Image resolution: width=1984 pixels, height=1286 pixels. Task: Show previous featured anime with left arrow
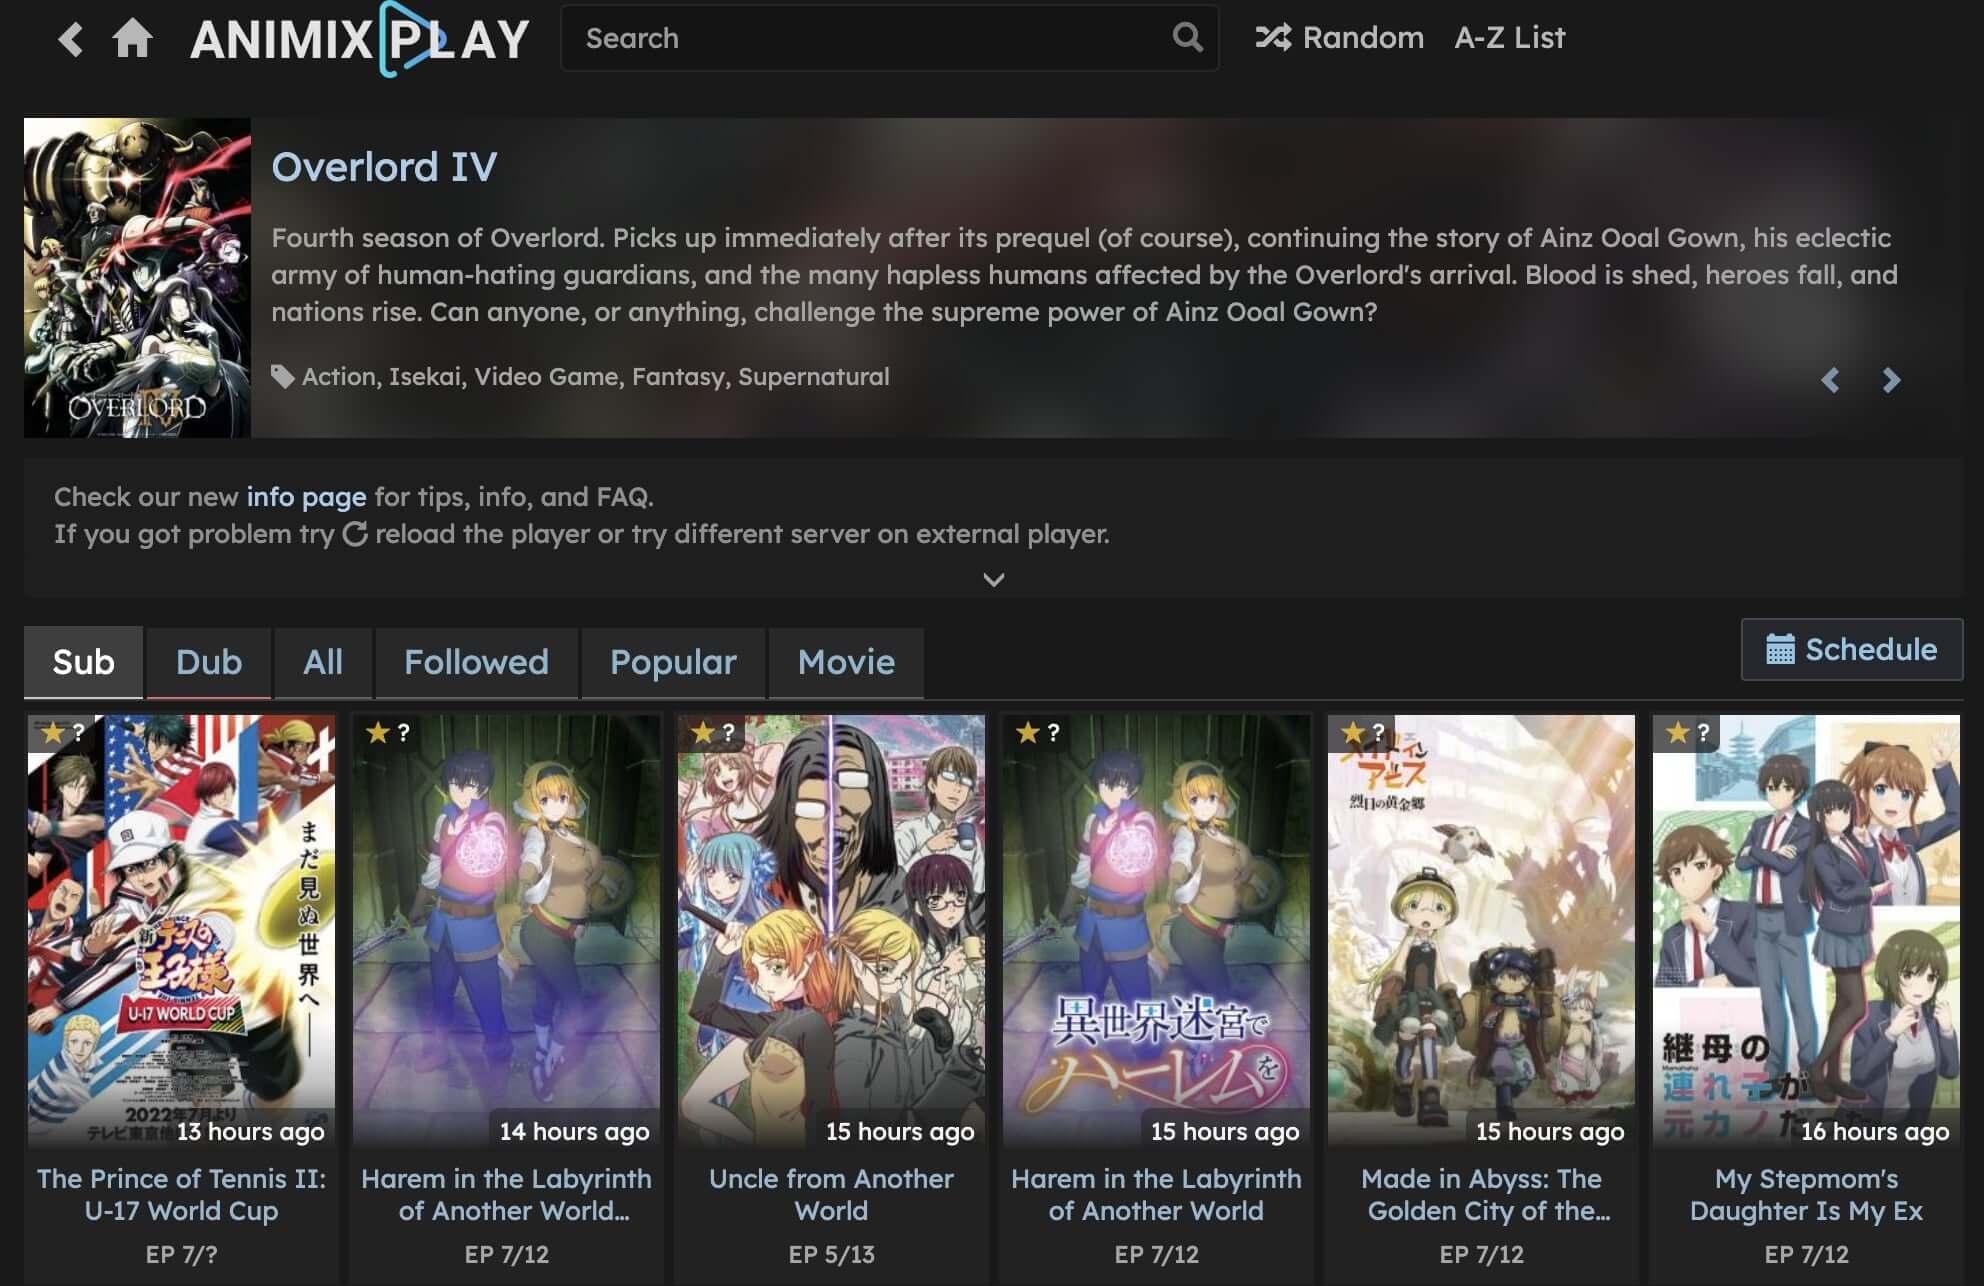point(1830,380)
